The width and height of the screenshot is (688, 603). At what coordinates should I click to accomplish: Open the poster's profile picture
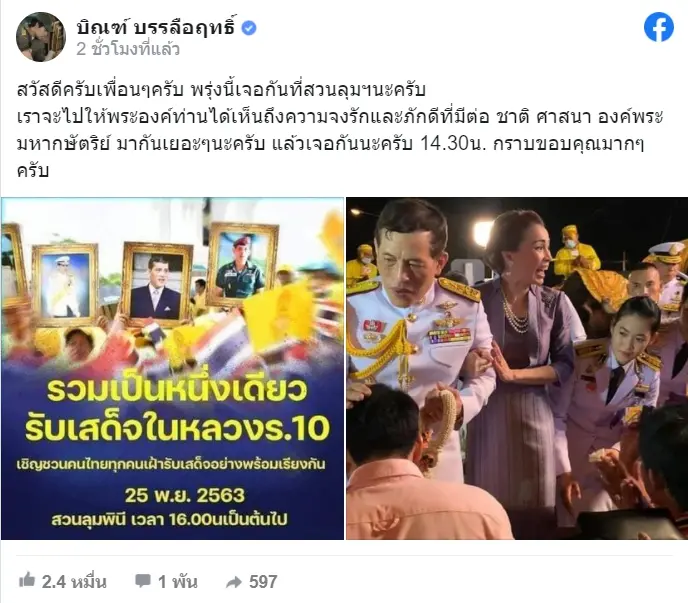tap(41, 37)
